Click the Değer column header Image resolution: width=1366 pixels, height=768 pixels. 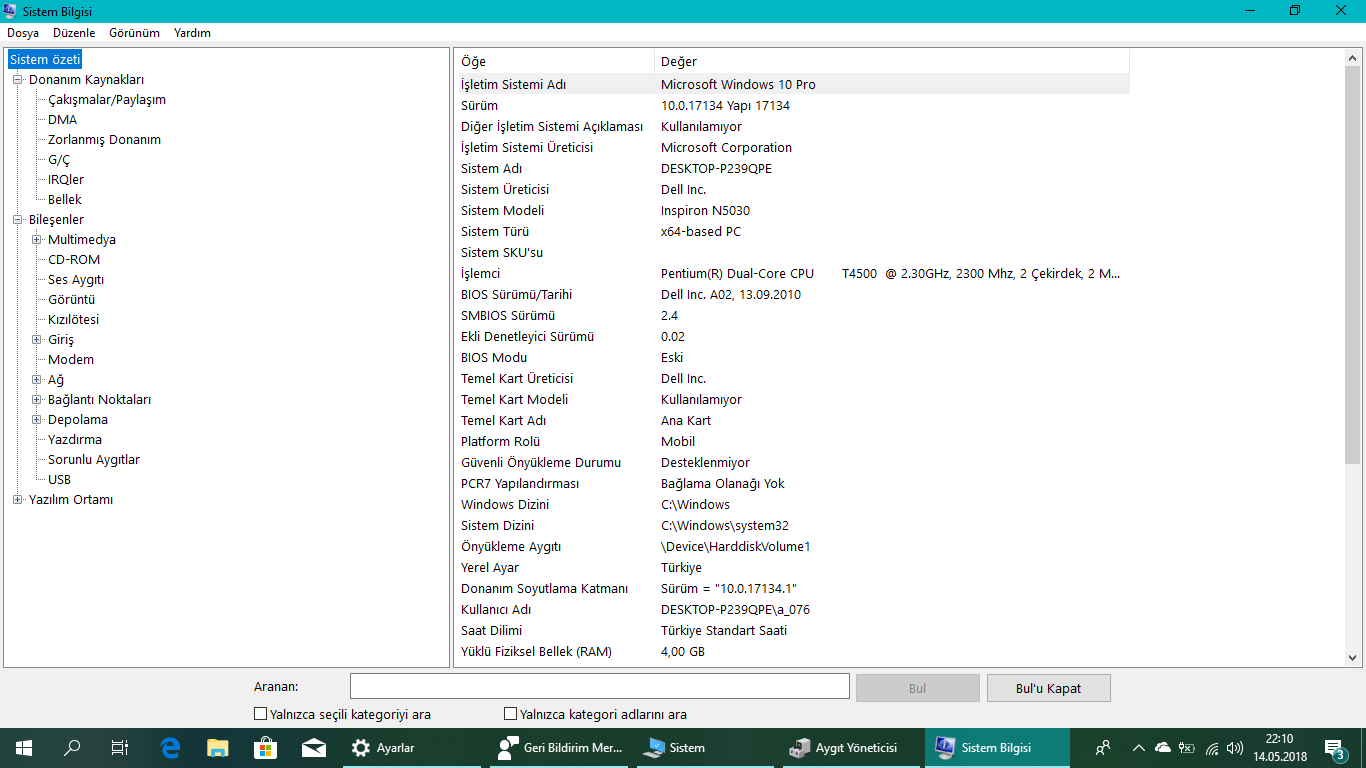(892, 62)
